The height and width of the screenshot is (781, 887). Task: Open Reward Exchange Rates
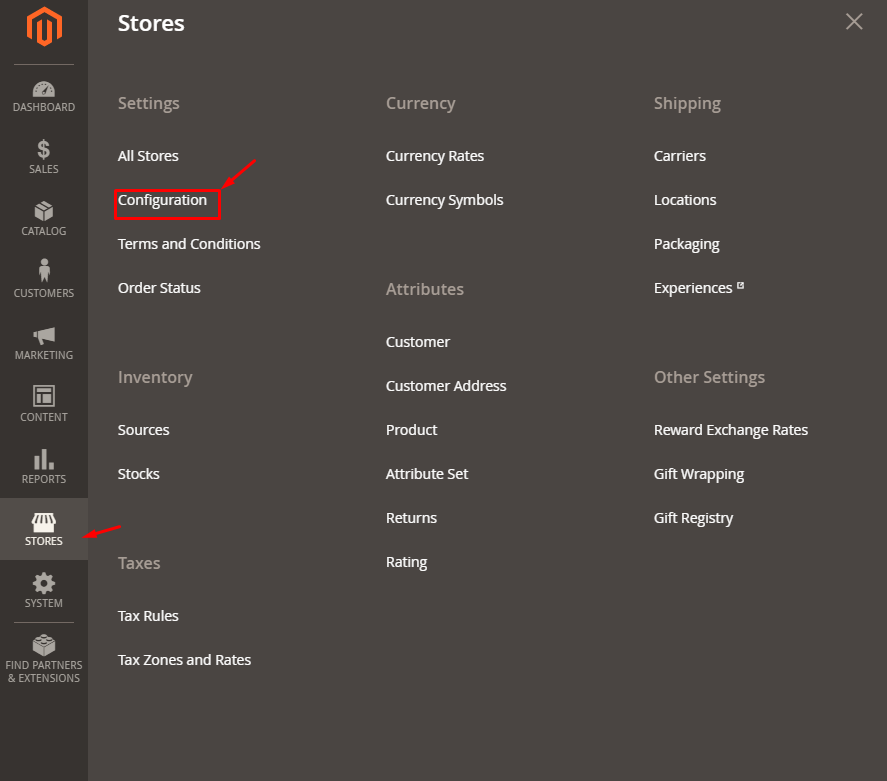point(731,430)
